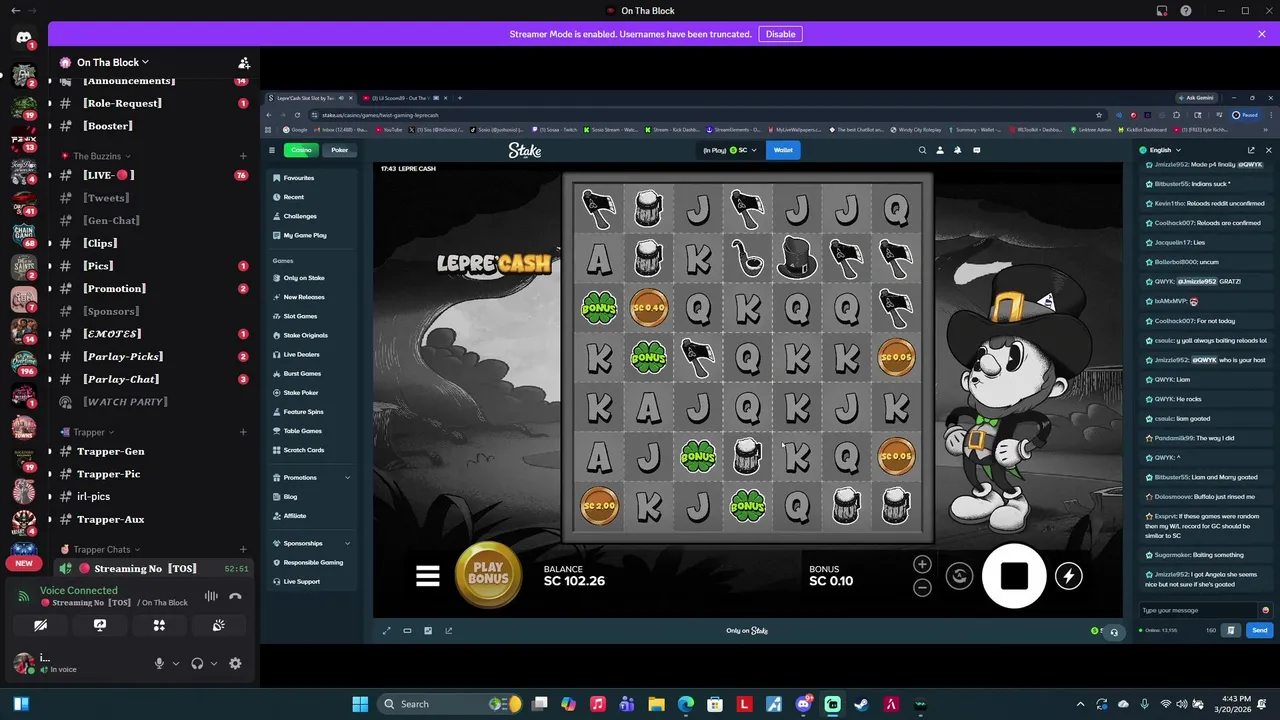1280x720 pixels.
Task: Toggle theatre mode for the game
Action: 407,630
